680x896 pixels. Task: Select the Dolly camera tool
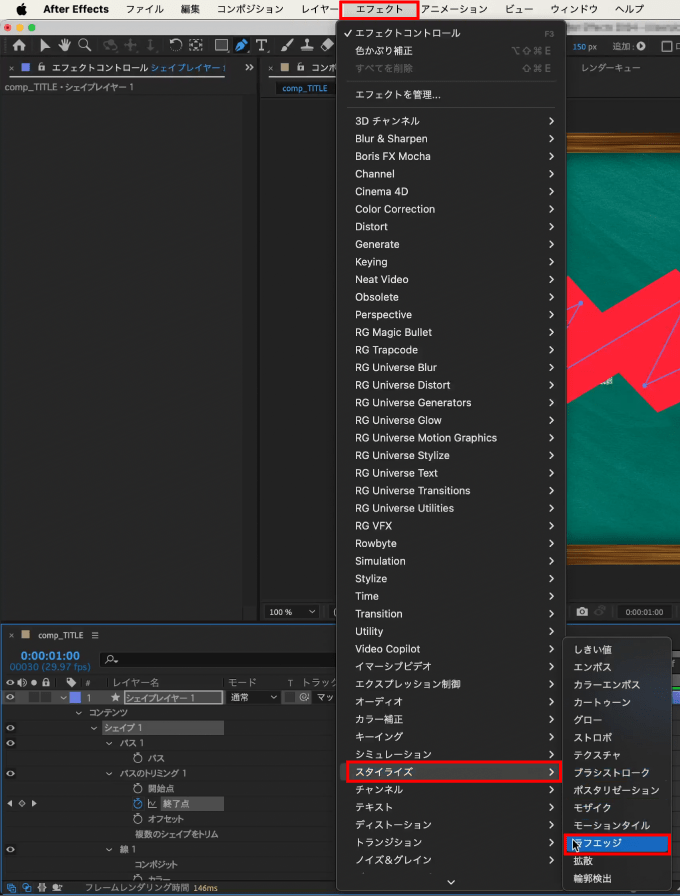[x=150, y=46]
